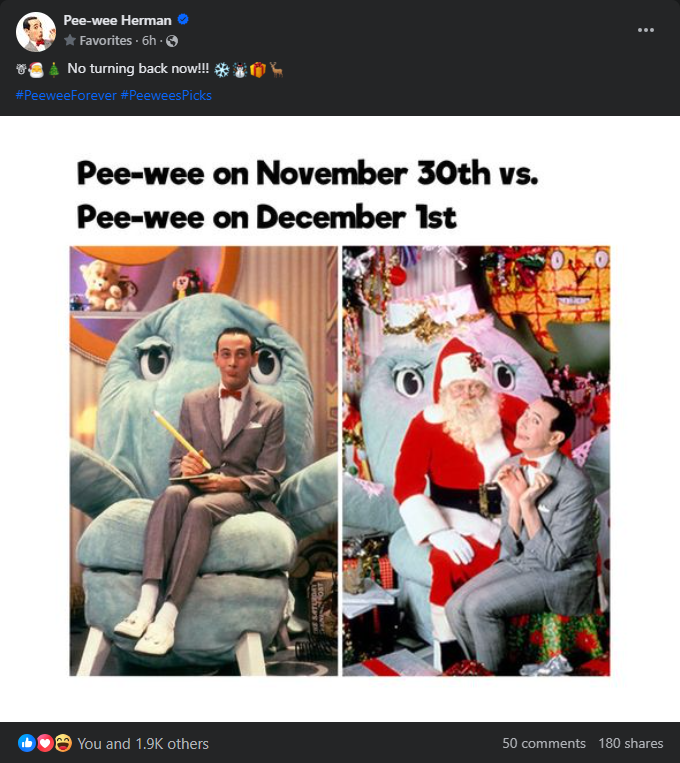Open the November 30th Pee-wee photo
The height and width of the screenshot is (763, 680).
[203, 461]
